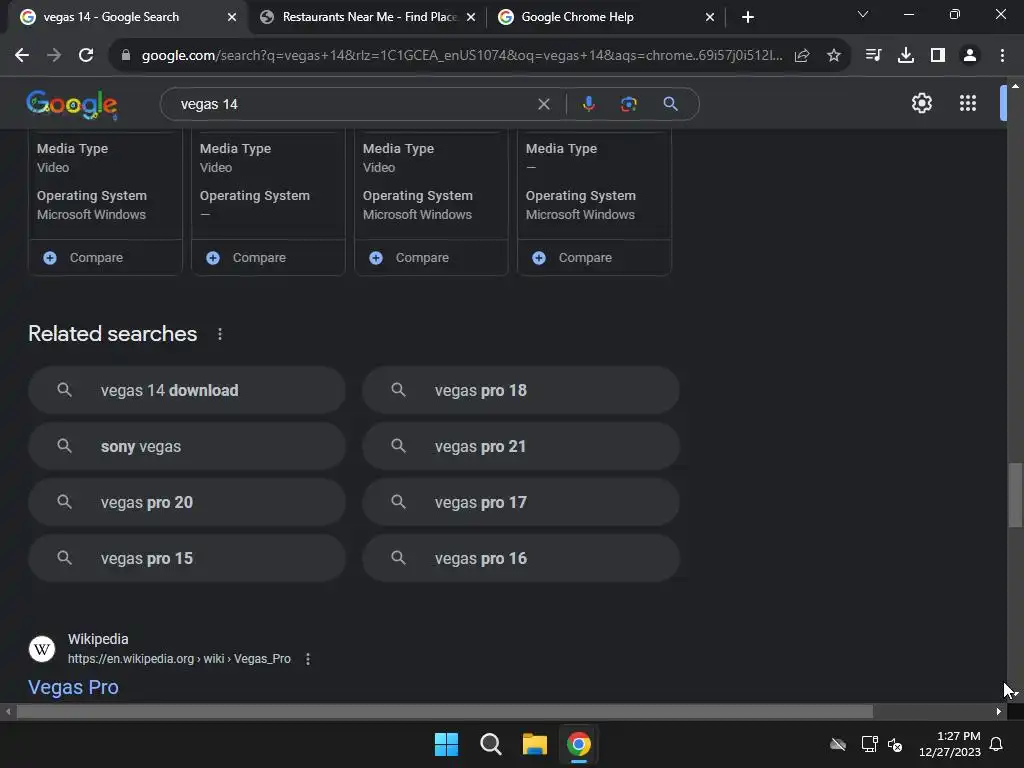1024x768 pixels.
Task: Open the notifications bell
Action: 996,744
